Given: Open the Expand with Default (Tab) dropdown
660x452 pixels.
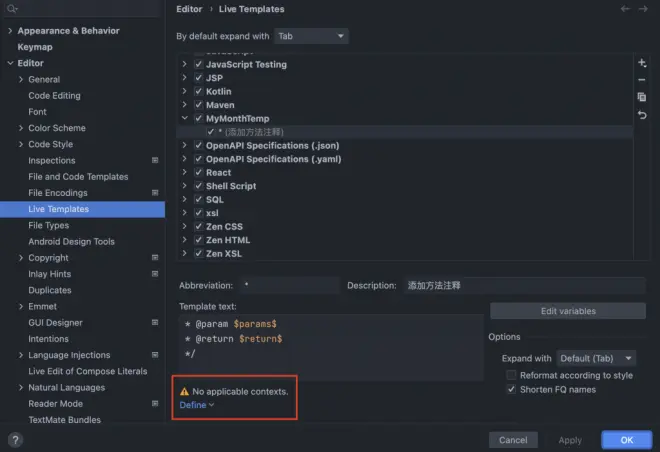Looking at the screenshot, I should coord(596,359).
